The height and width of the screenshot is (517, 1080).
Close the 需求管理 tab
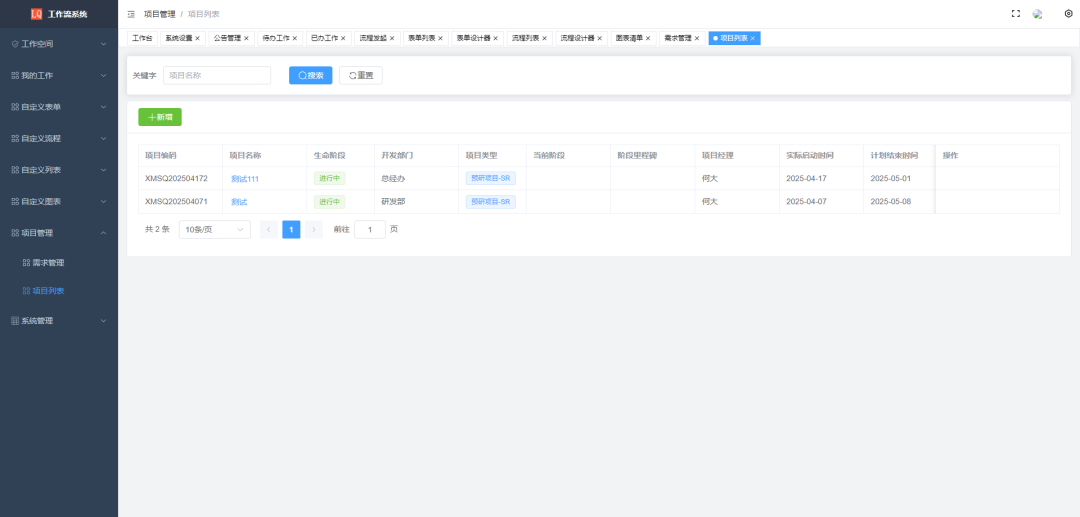(x=696, y=39)
